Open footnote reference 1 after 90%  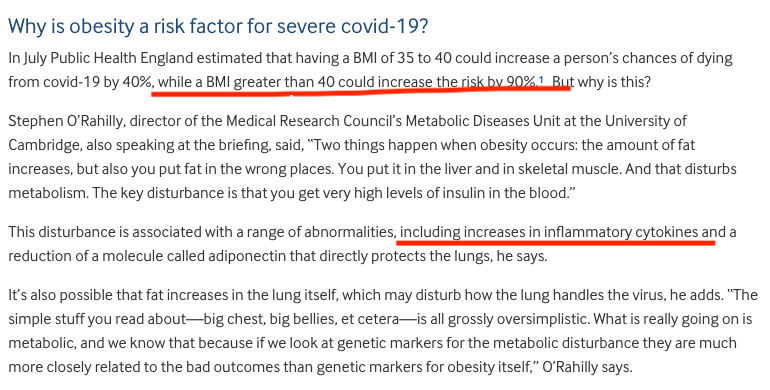[541, 79]
